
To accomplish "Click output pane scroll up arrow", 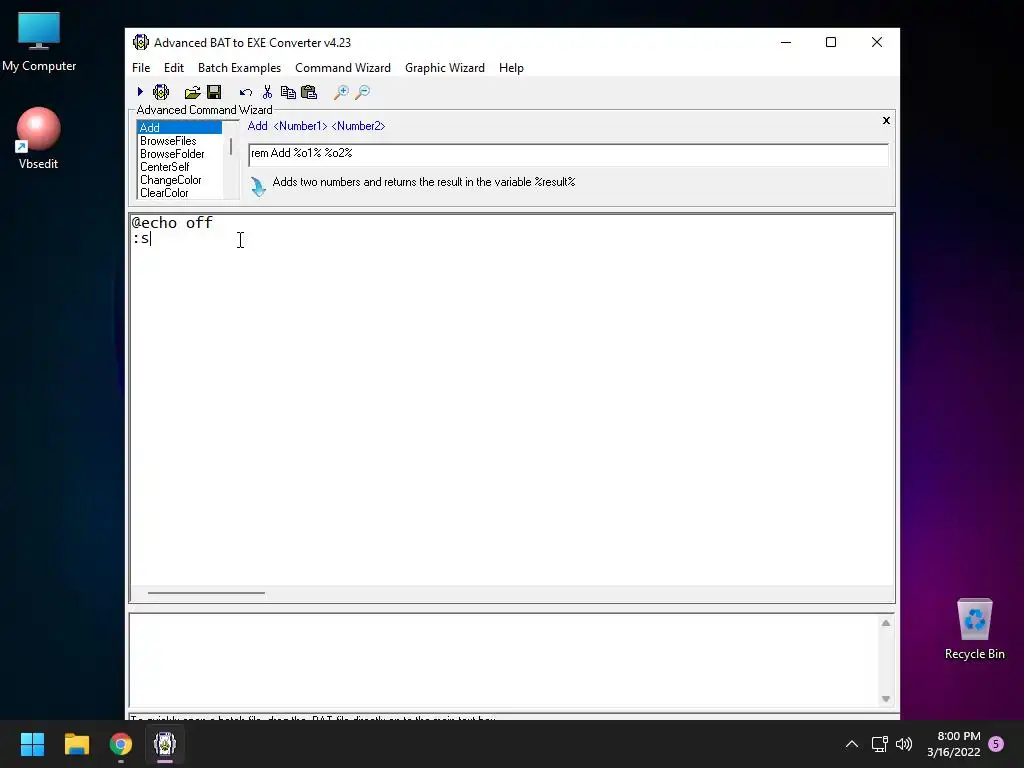I will (x=886, y=623).
